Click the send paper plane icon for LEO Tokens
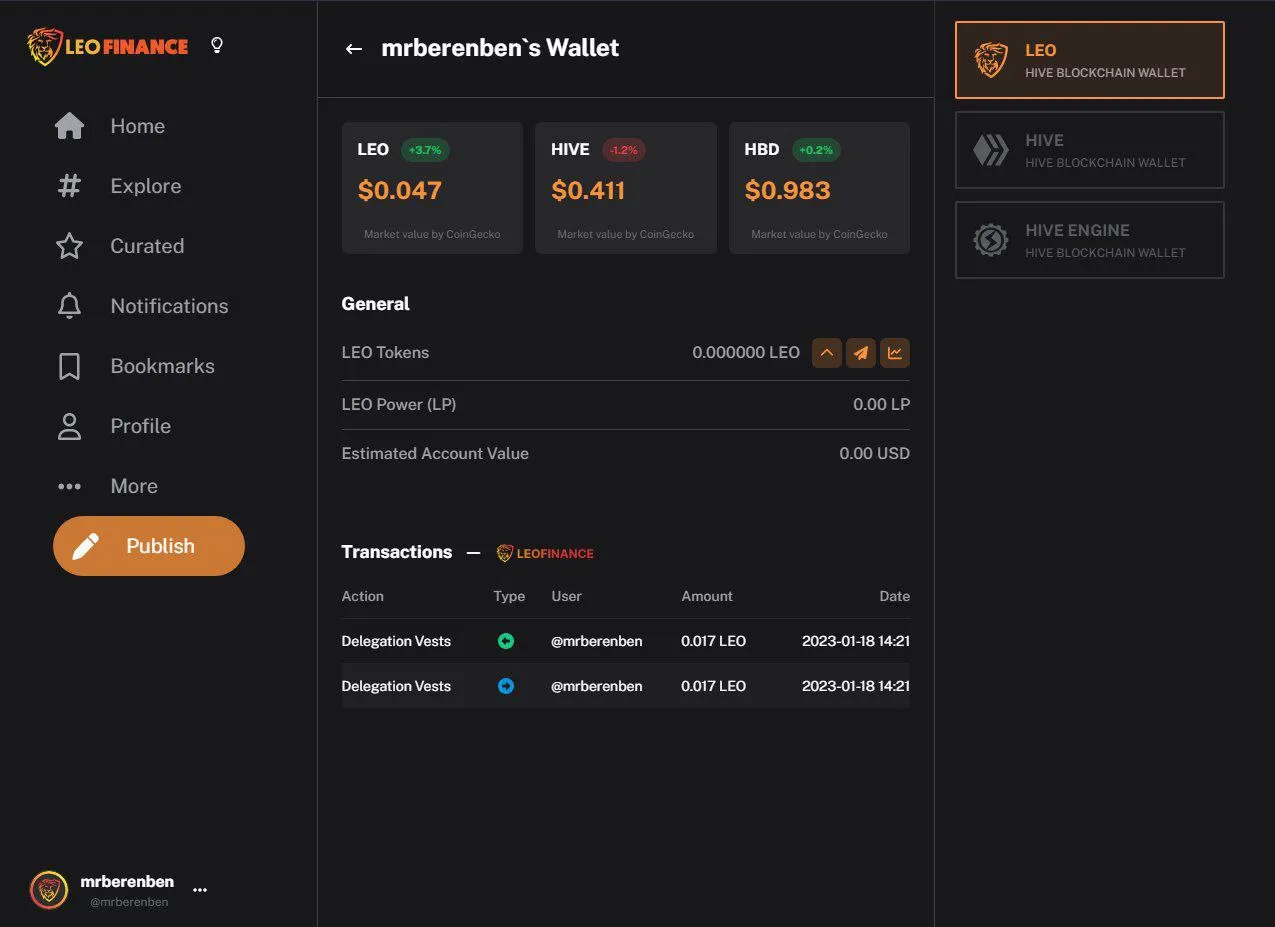The image size is (1275, 927). click(x=861, y=353)
